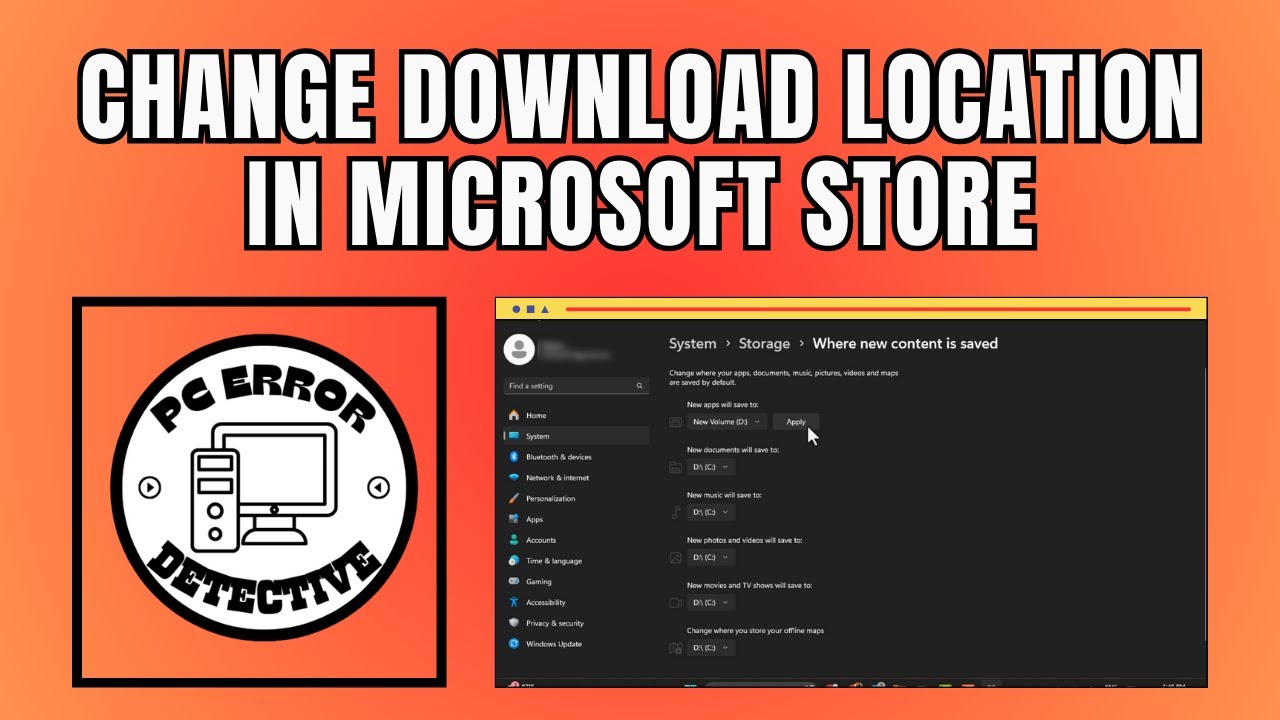1280x720 pixels.
Task: Click the picture icon beside new photos
Action: (x=675, y=557)
